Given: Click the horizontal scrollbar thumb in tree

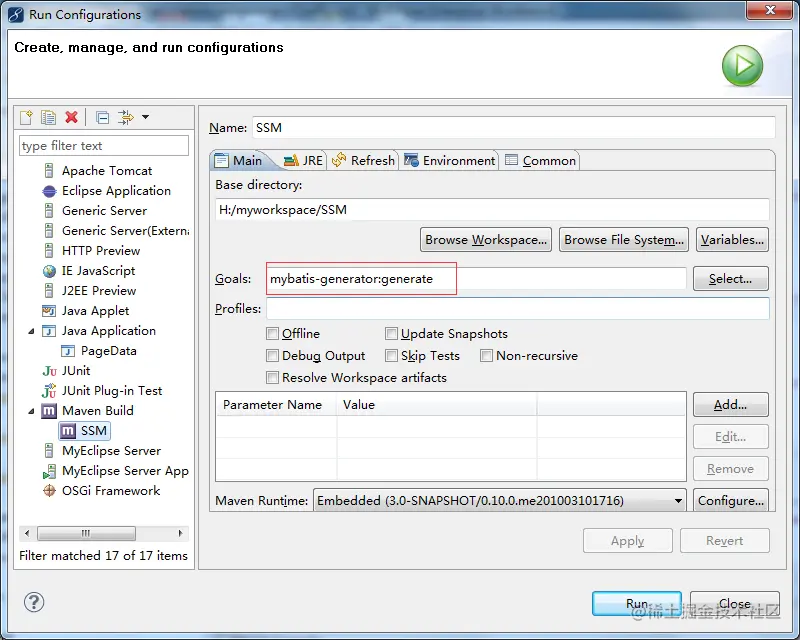Looking at the screenshot, I should (x=86, y=533).
